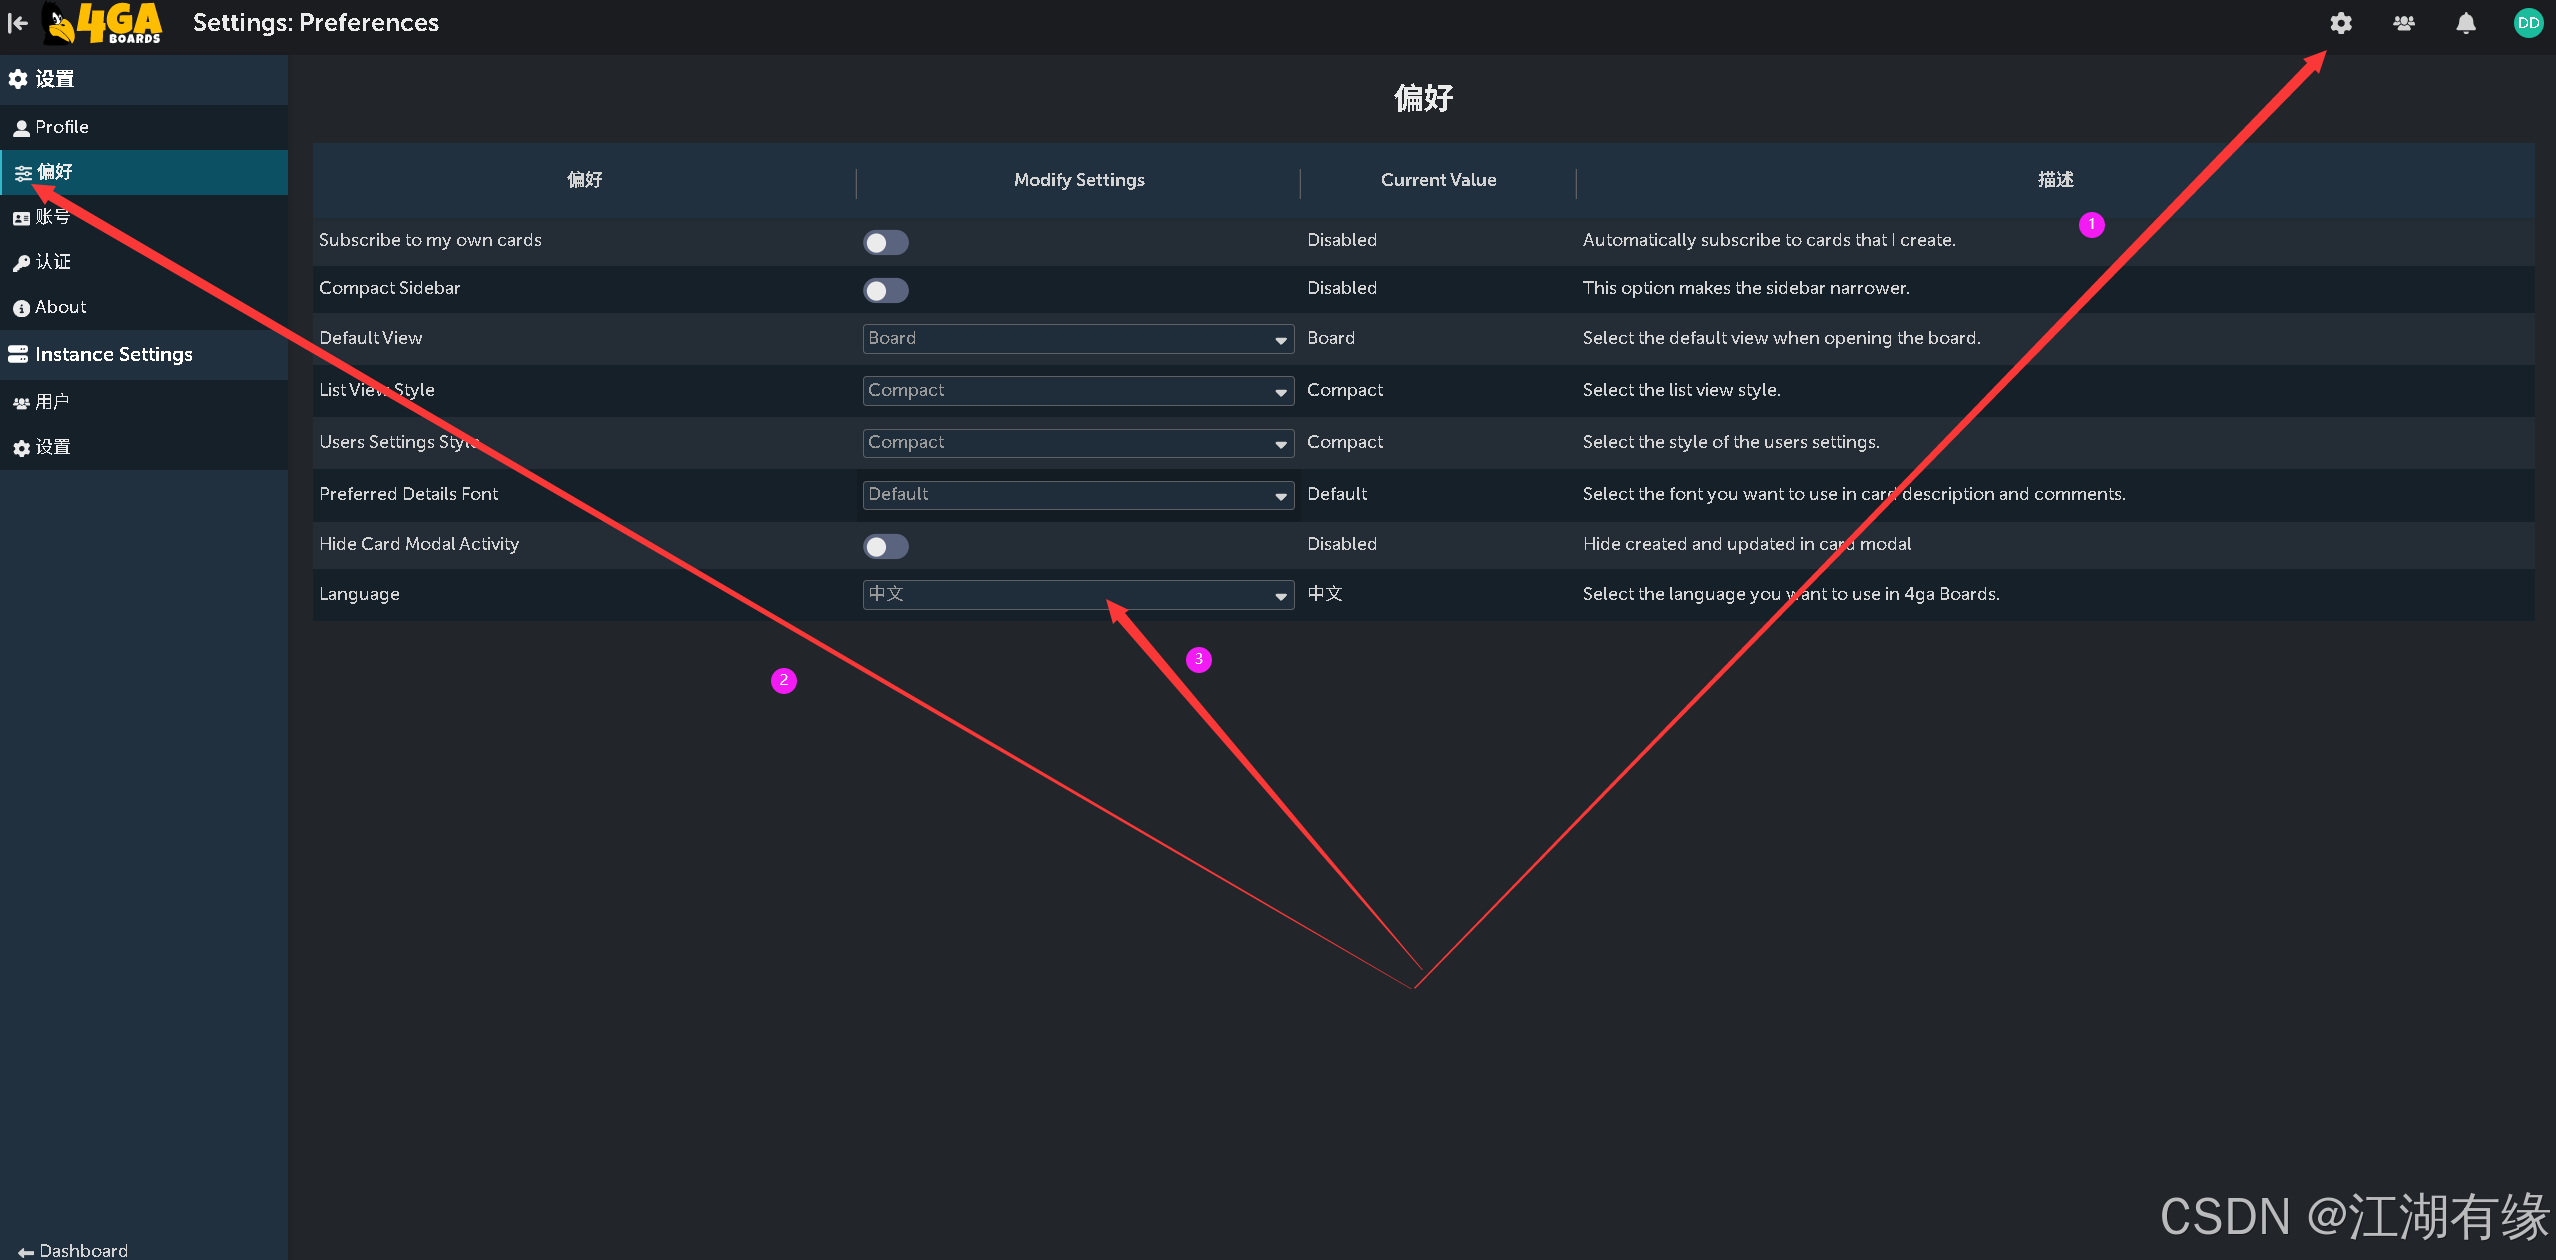
Task: Expand the List View Style dropdown
Action: [x=1077, y=391]
